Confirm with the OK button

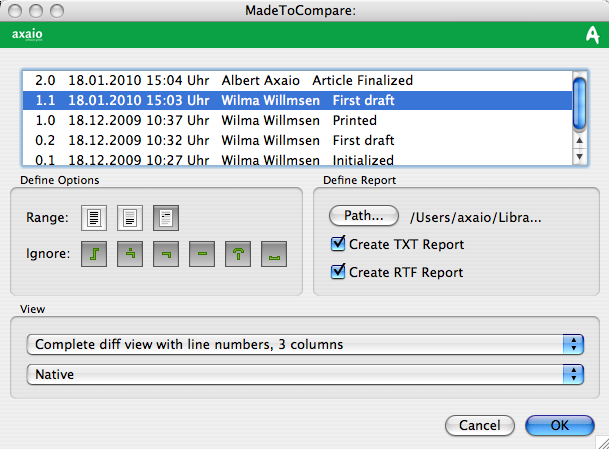click(x=560, y=425)
